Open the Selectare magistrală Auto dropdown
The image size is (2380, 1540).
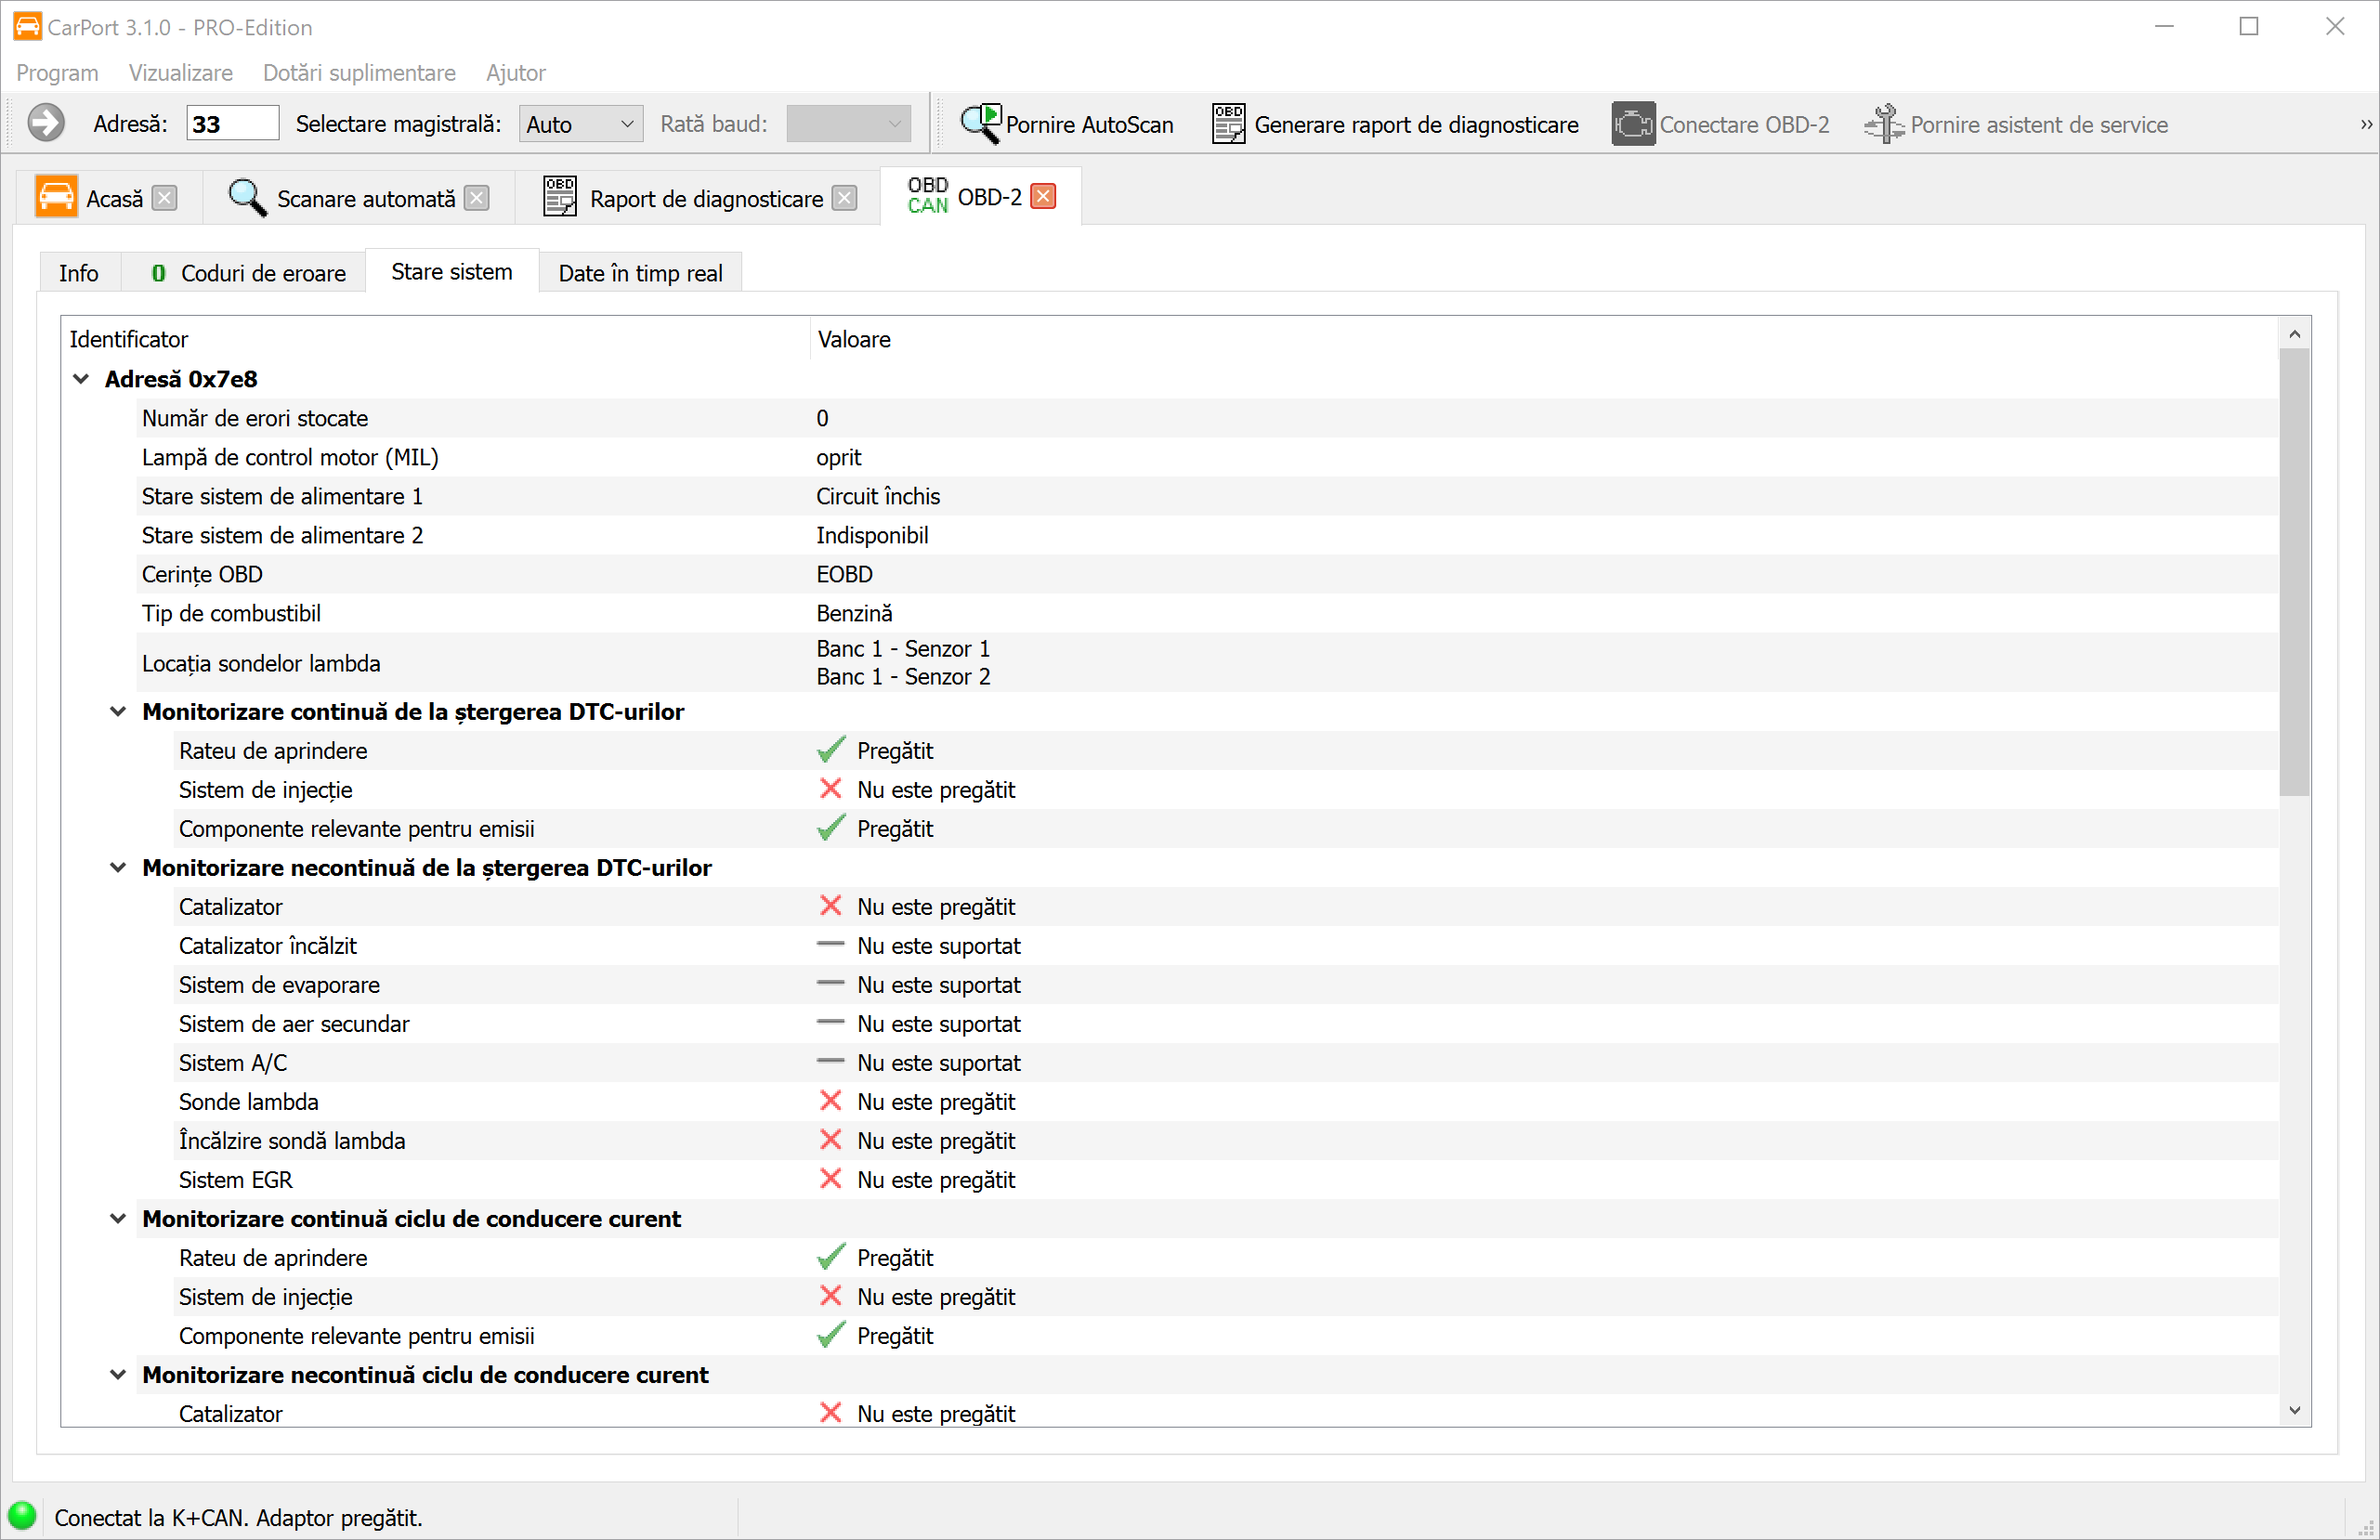(580, 124)
